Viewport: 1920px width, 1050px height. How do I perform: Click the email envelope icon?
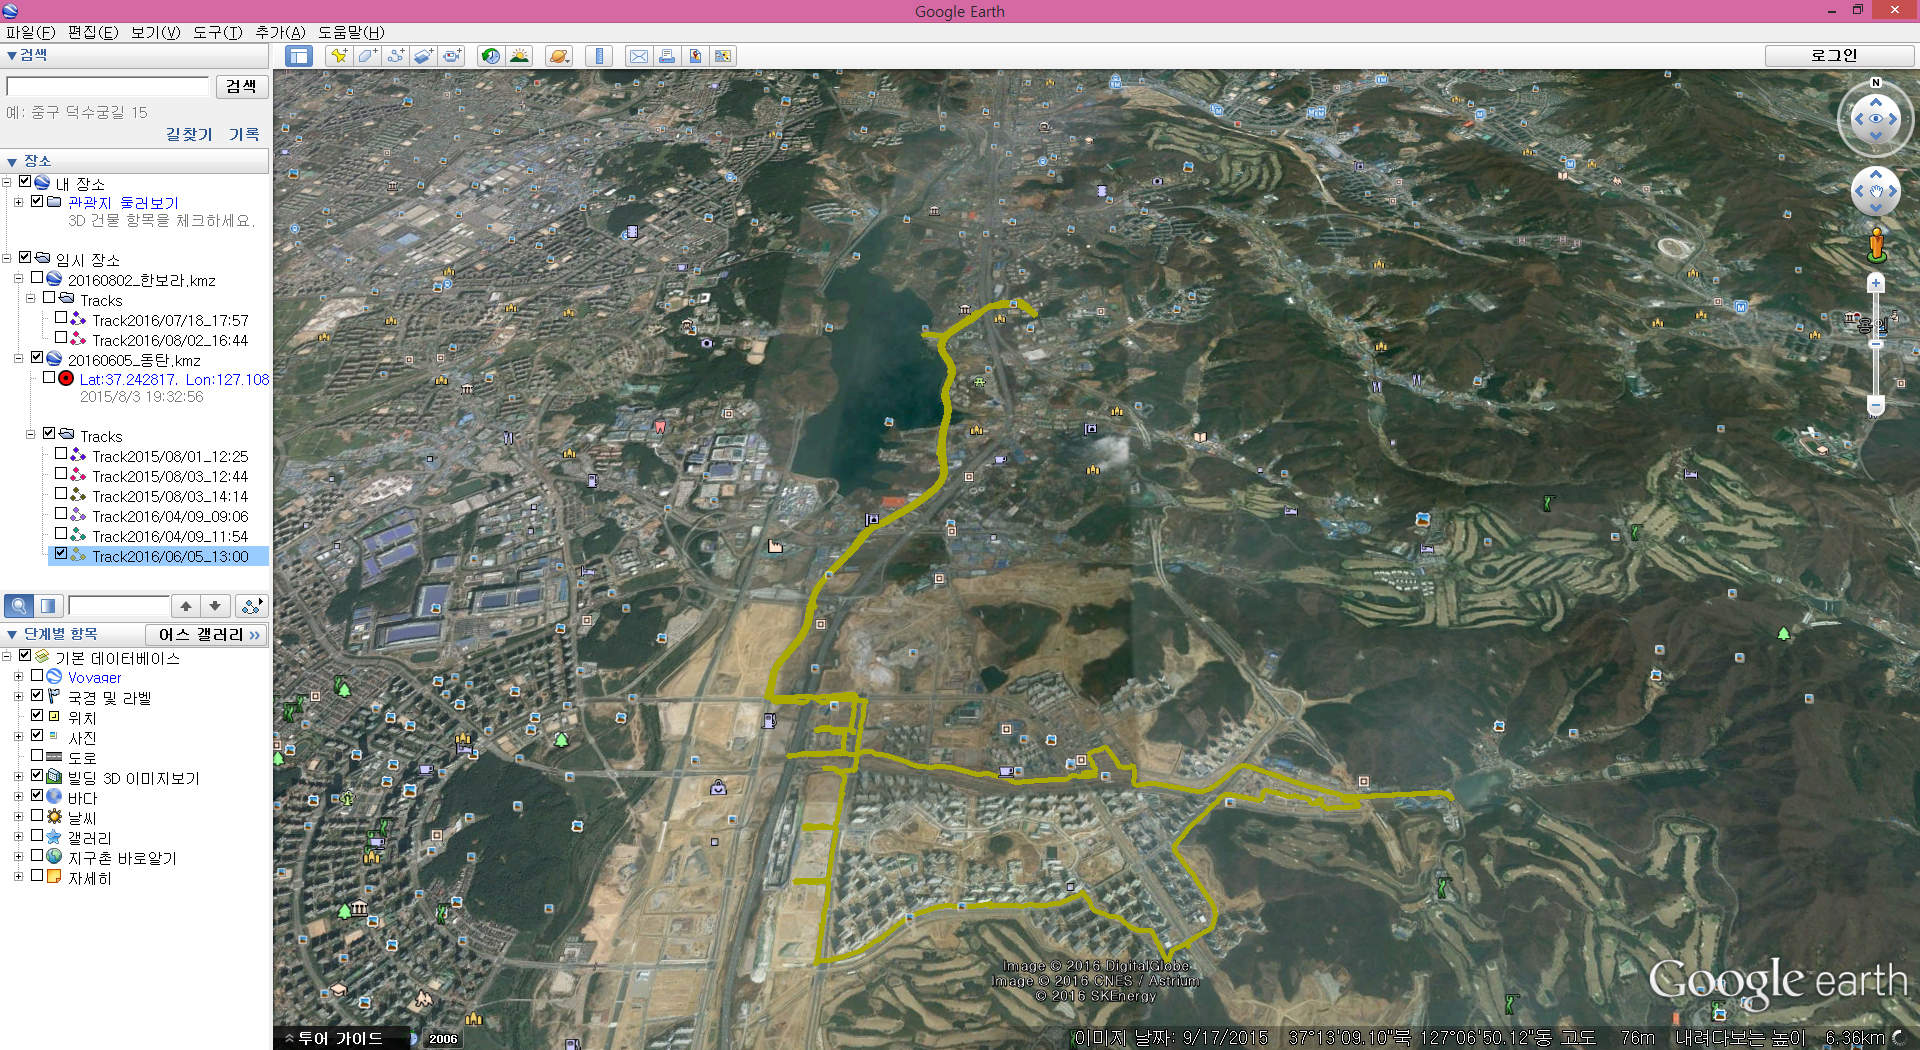pos(638,56)
